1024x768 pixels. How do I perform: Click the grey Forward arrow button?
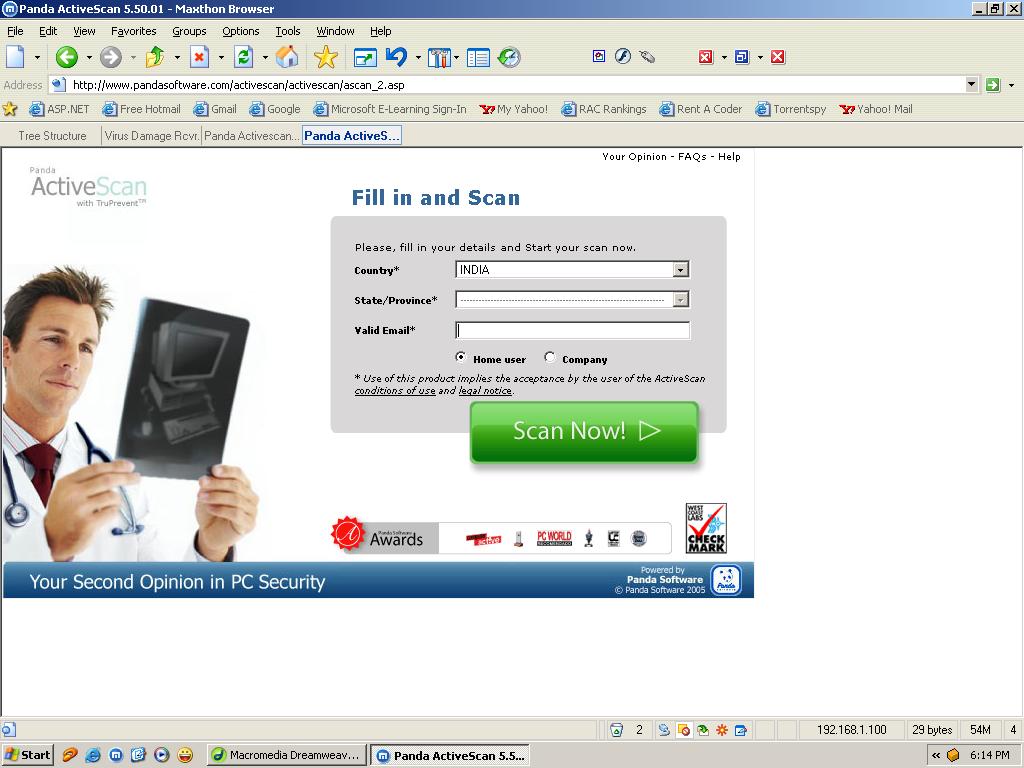(x=110, y=57)
